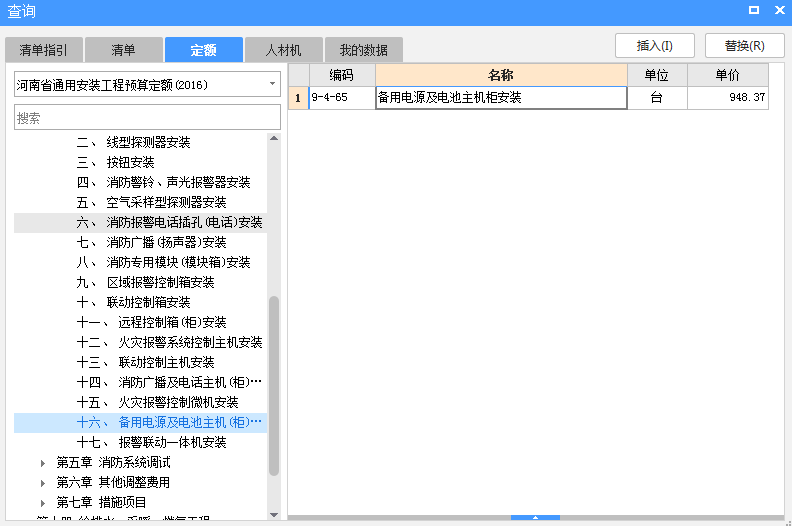
Task: Select 三、按钮安装 tree item
Action: point(115,162)
